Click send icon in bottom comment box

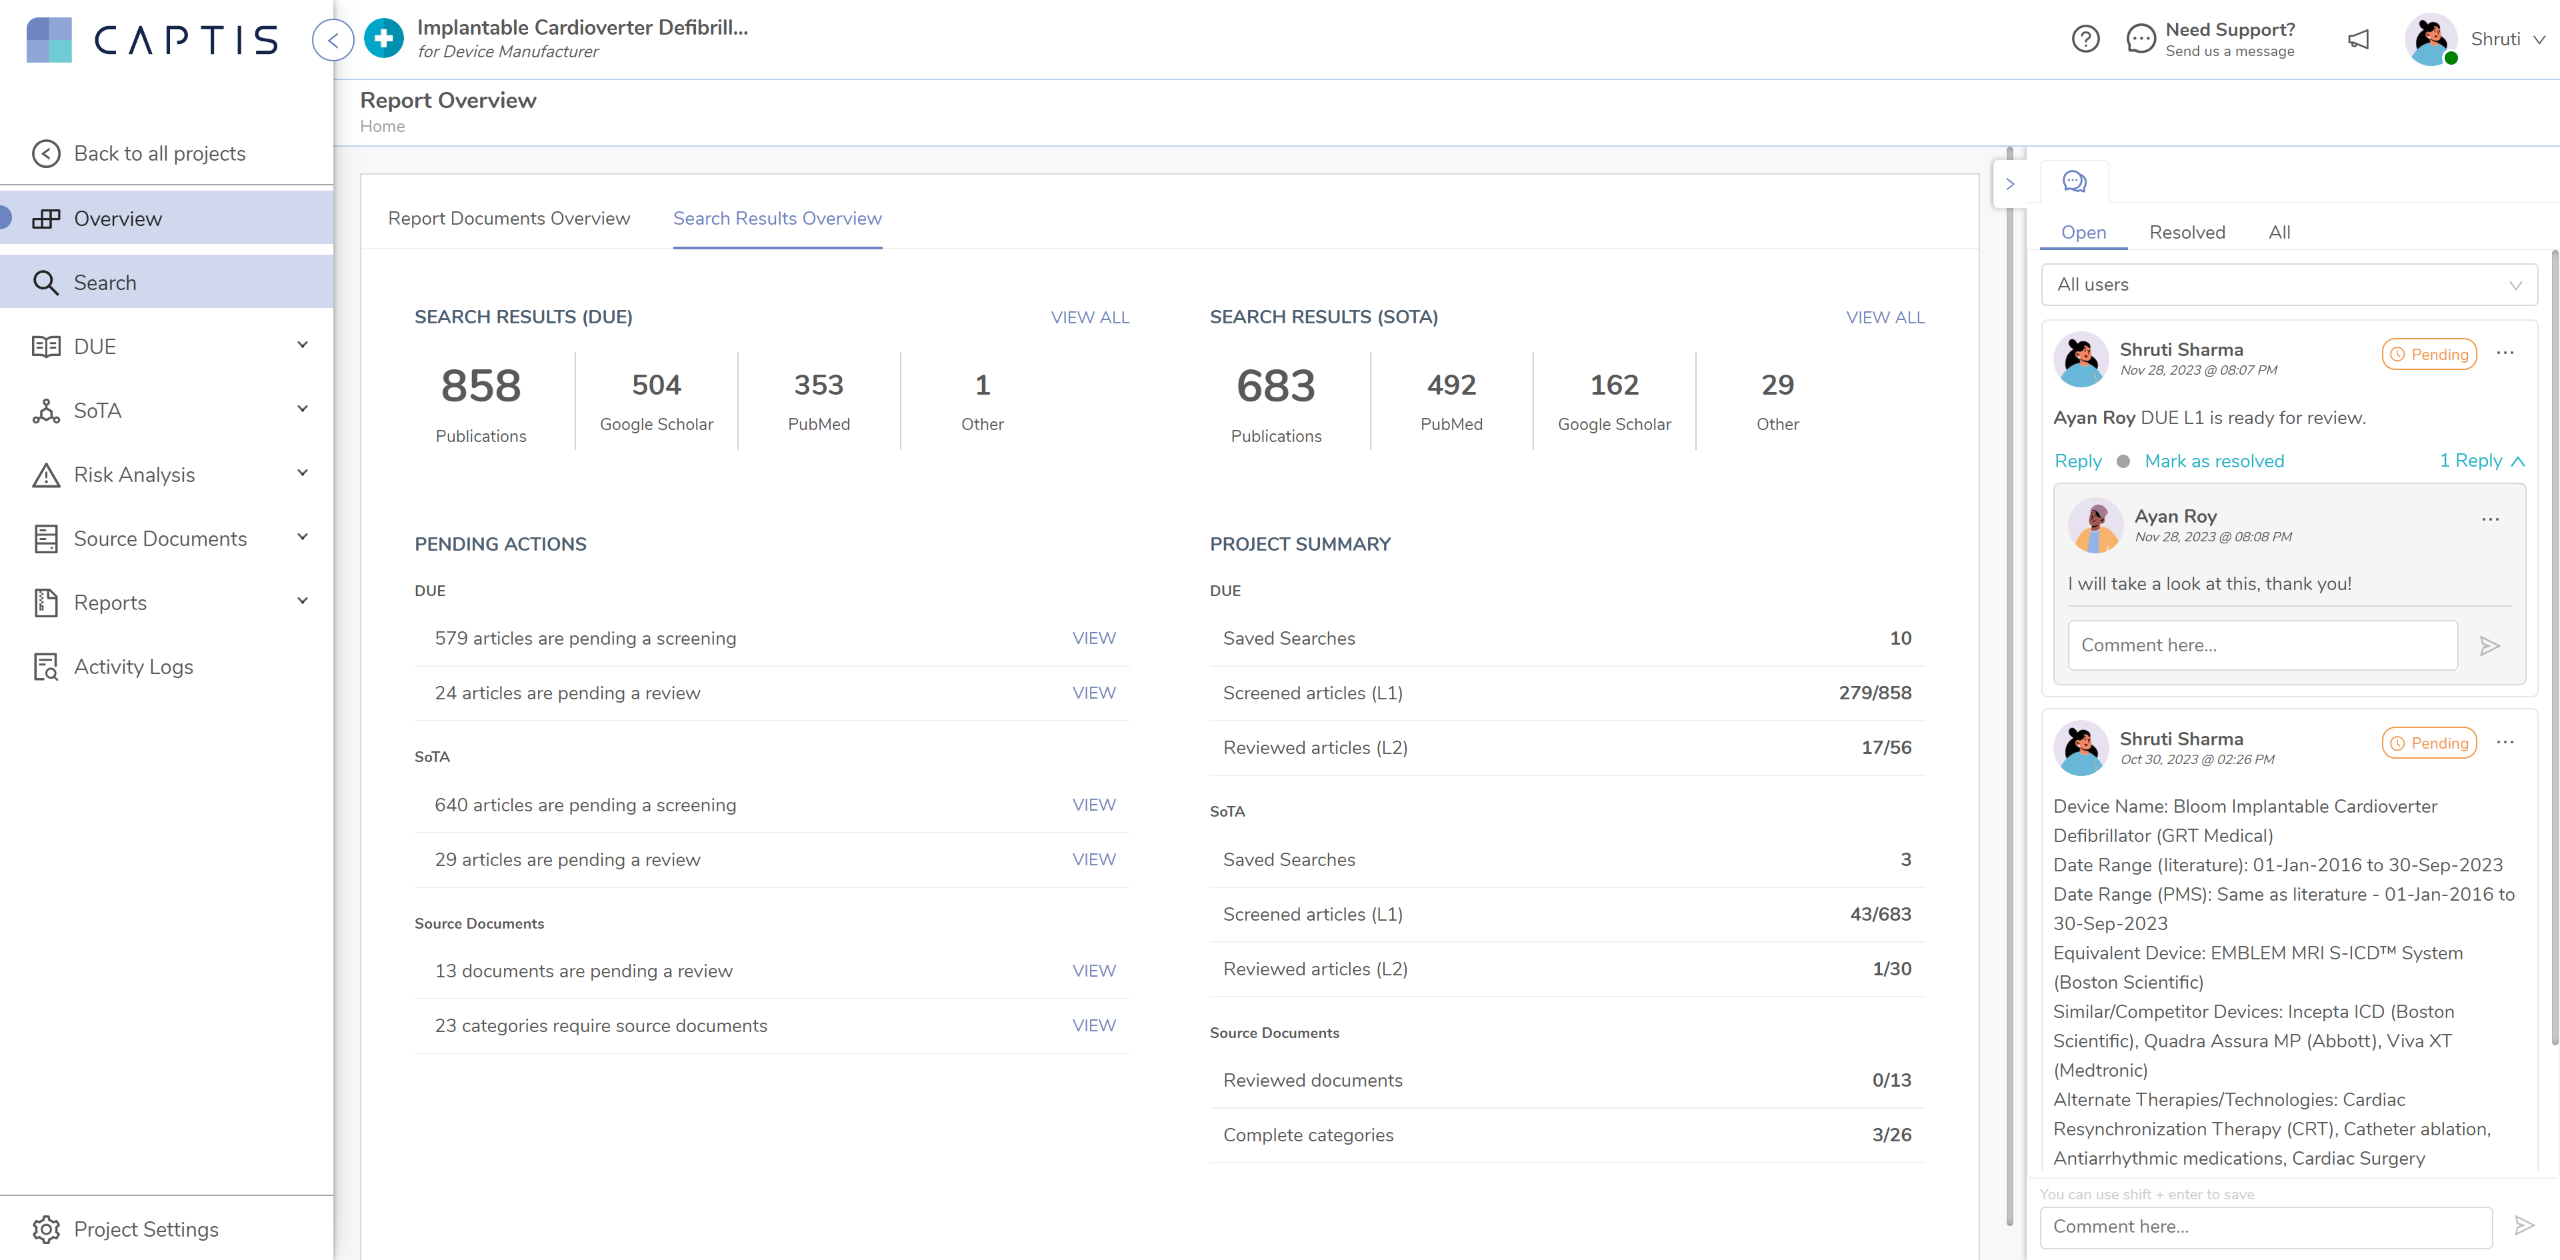click(2524, 1226)
